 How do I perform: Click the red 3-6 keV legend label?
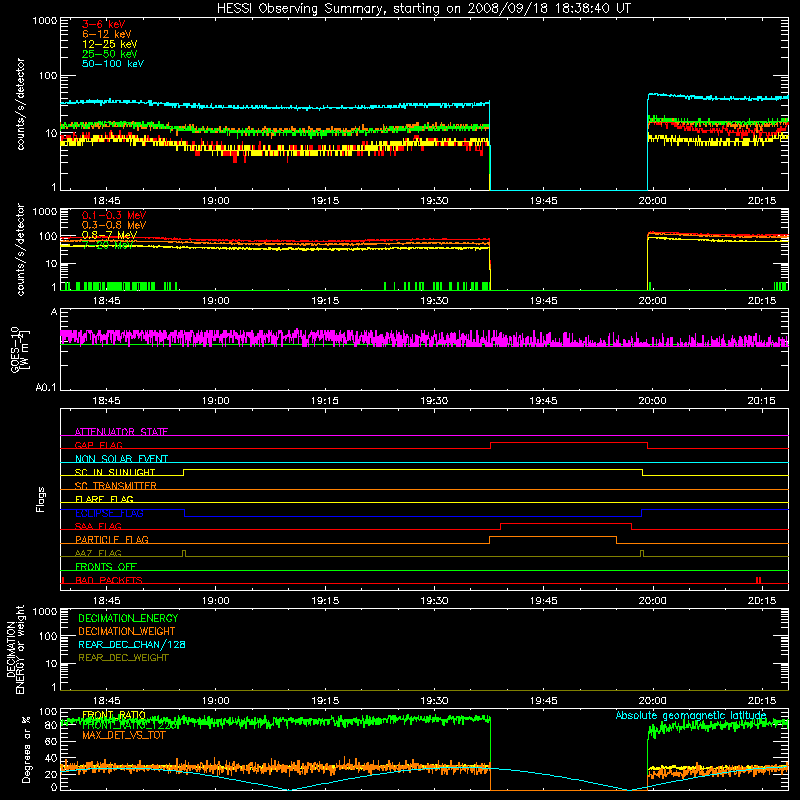click(103, 24)
